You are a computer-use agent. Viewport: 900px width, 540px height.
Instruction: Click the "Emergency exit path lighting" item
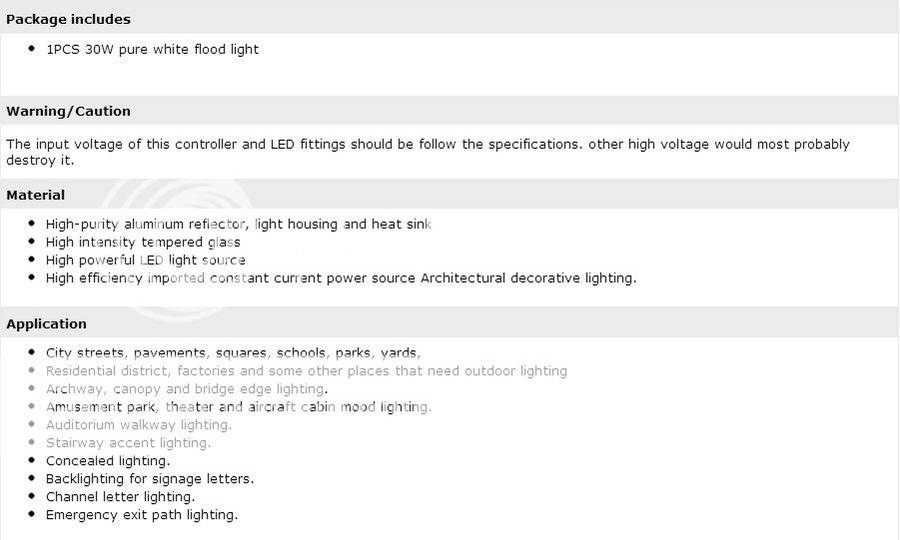[141, 515]
